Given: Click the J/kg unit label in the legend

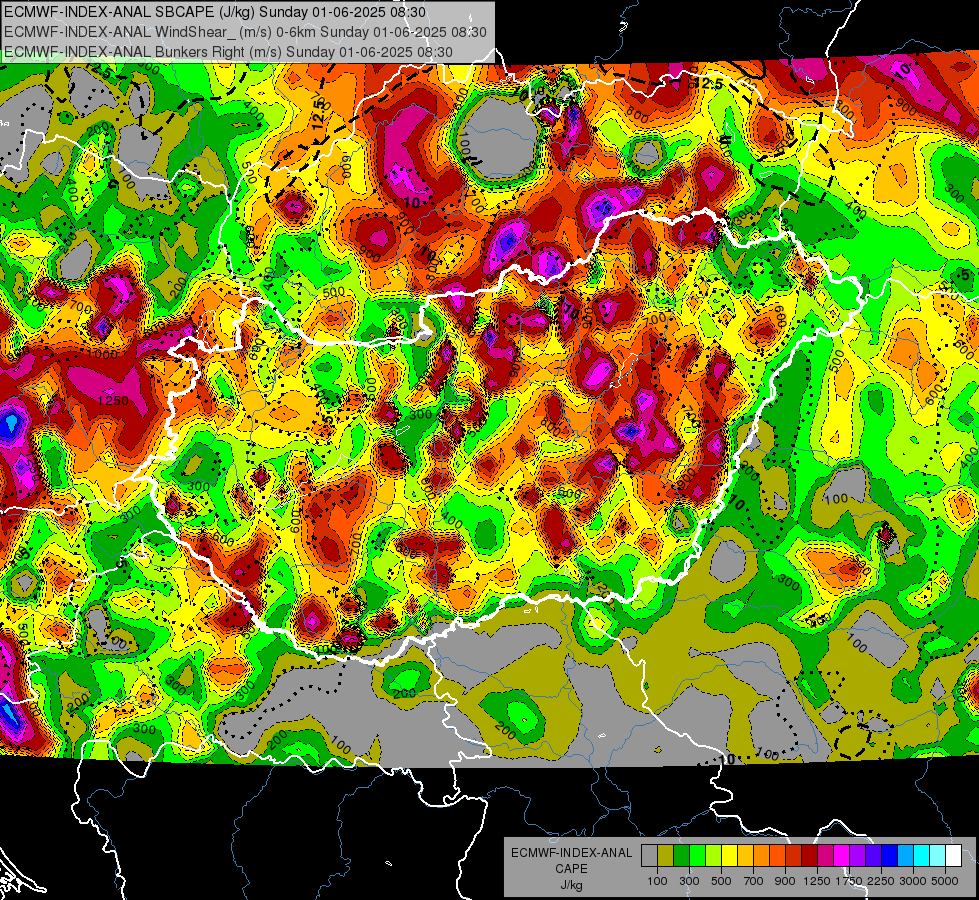Looking at the screenshot, I should 571,885.
